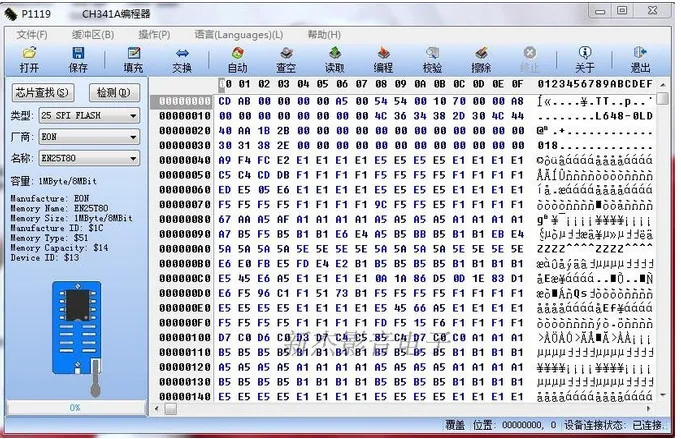Click ASCII header 0123456789ABCDEF
Viewport: 681px width, 439px height.
pos(595,84)
